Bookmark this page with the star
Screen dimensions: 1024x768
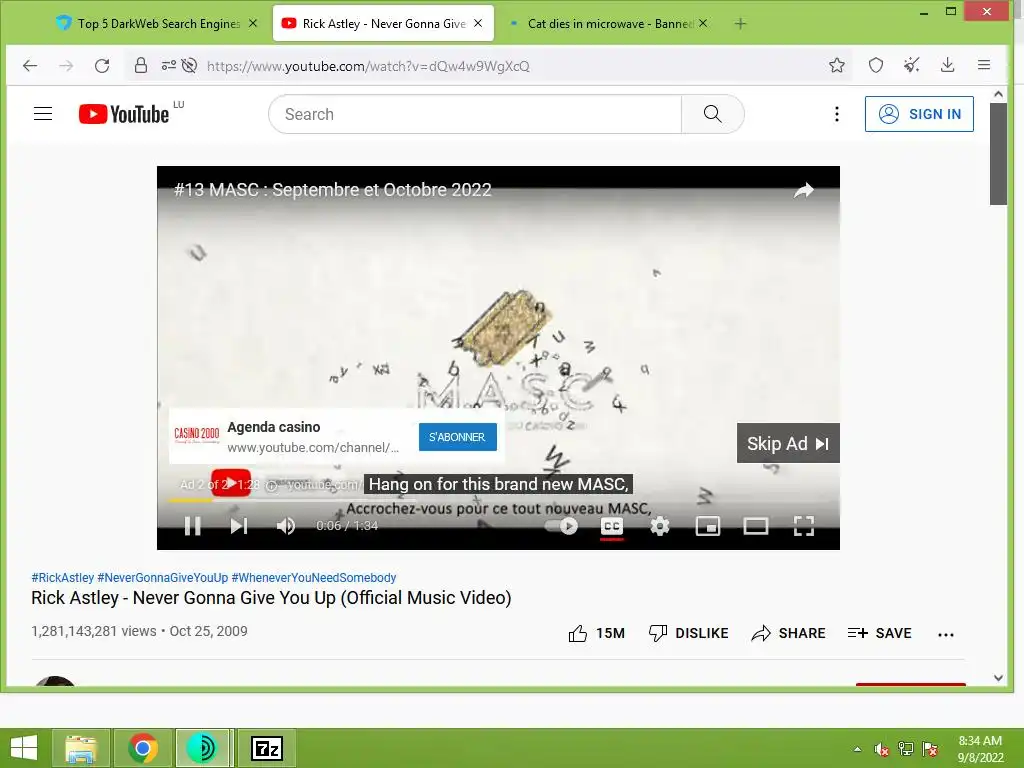pos(837,65)
